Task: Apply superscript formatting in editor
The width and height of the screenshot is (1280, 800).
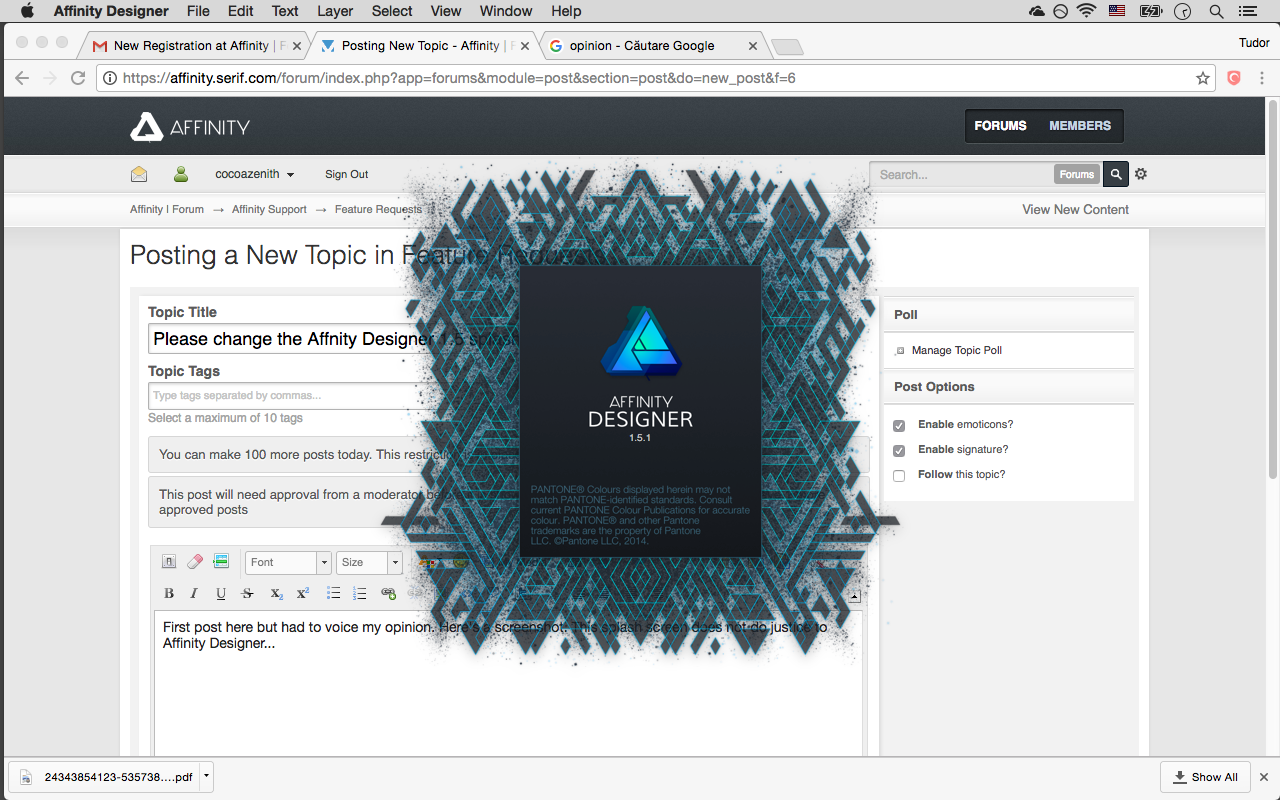Action: click(303, 594)
